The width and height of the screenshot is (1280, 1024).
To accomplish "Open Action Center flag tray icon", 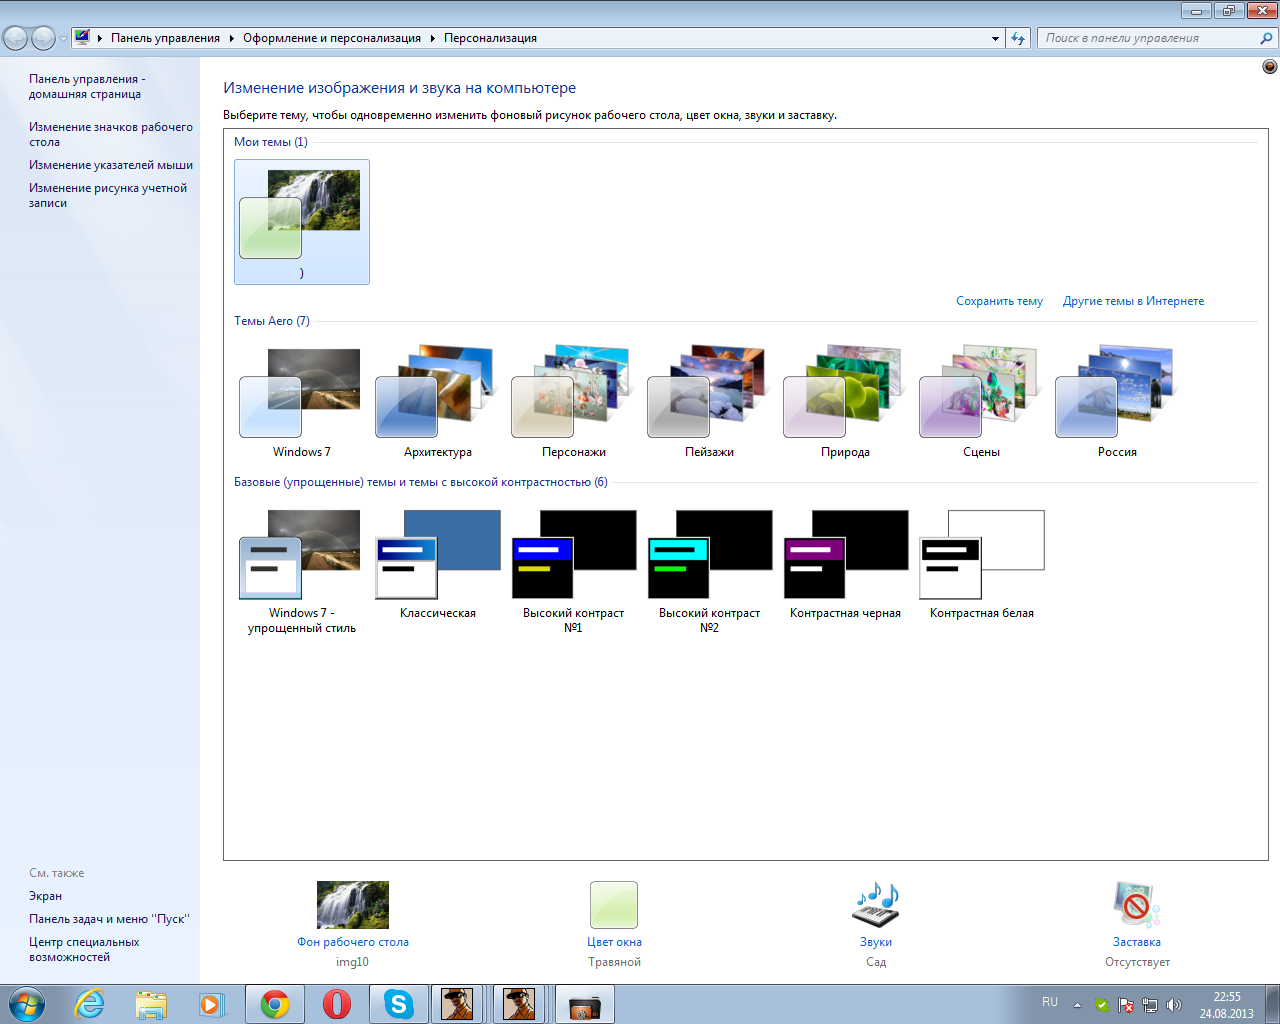I will 1126,1005.
